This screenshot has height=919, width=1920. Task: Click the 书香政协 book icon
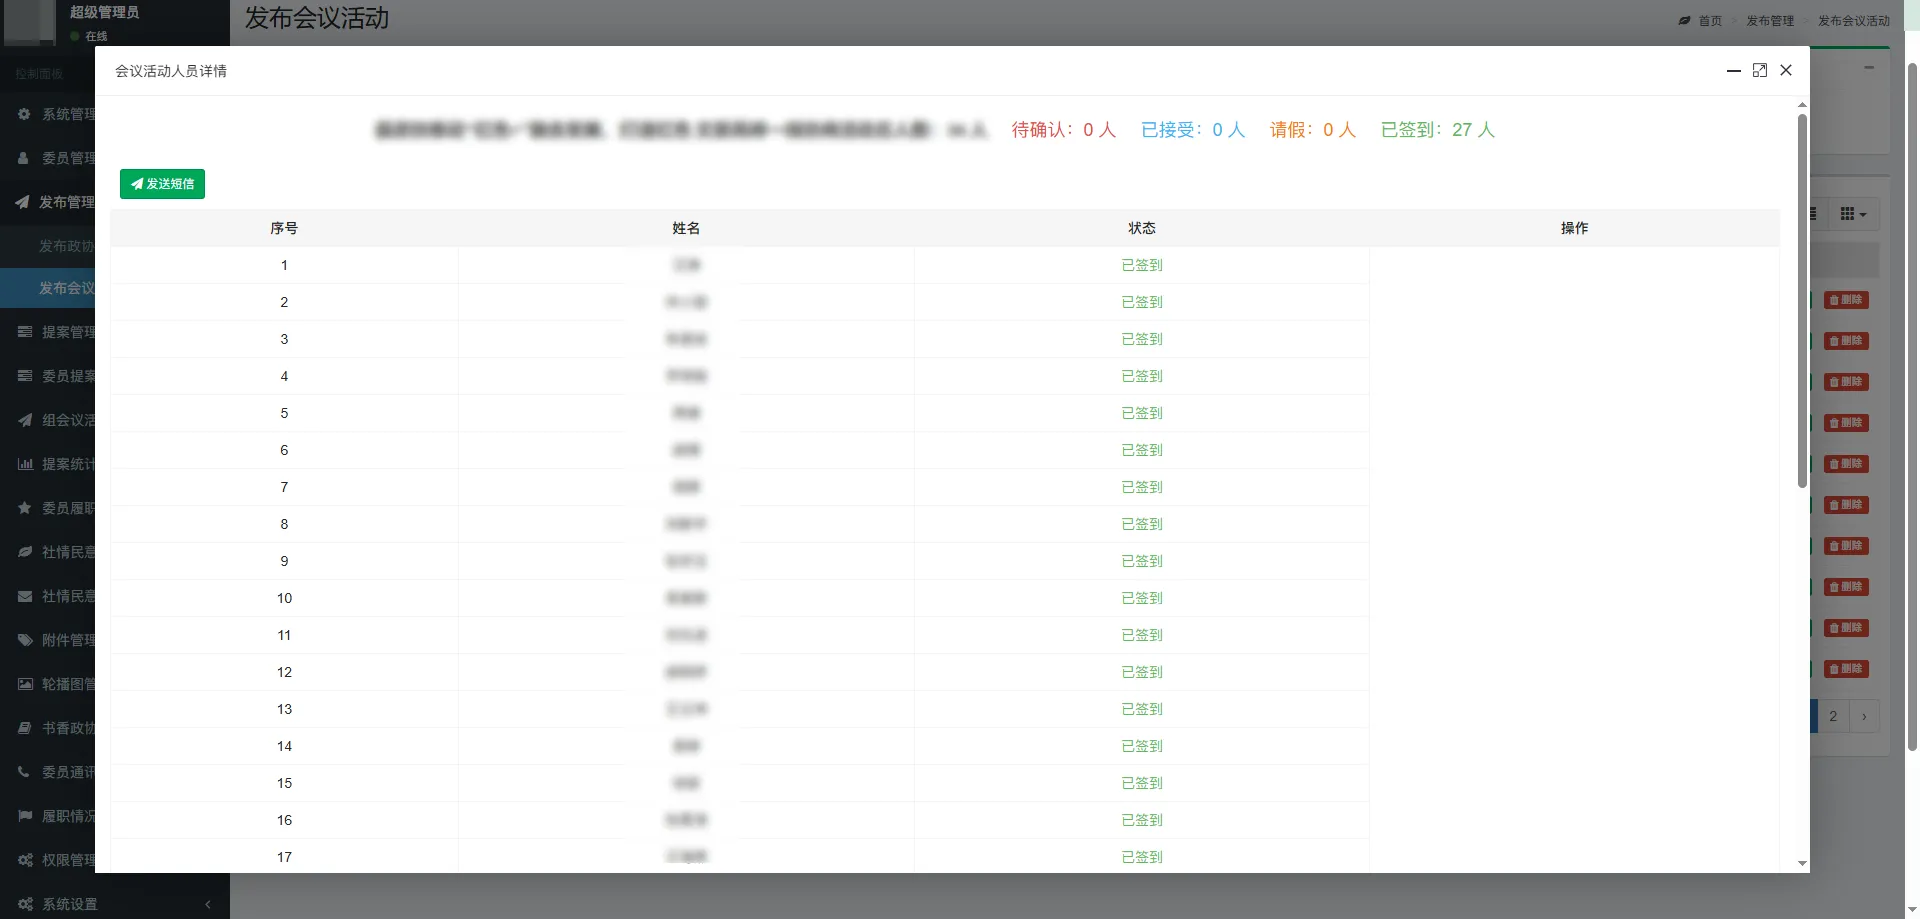[x=25, y=728]
